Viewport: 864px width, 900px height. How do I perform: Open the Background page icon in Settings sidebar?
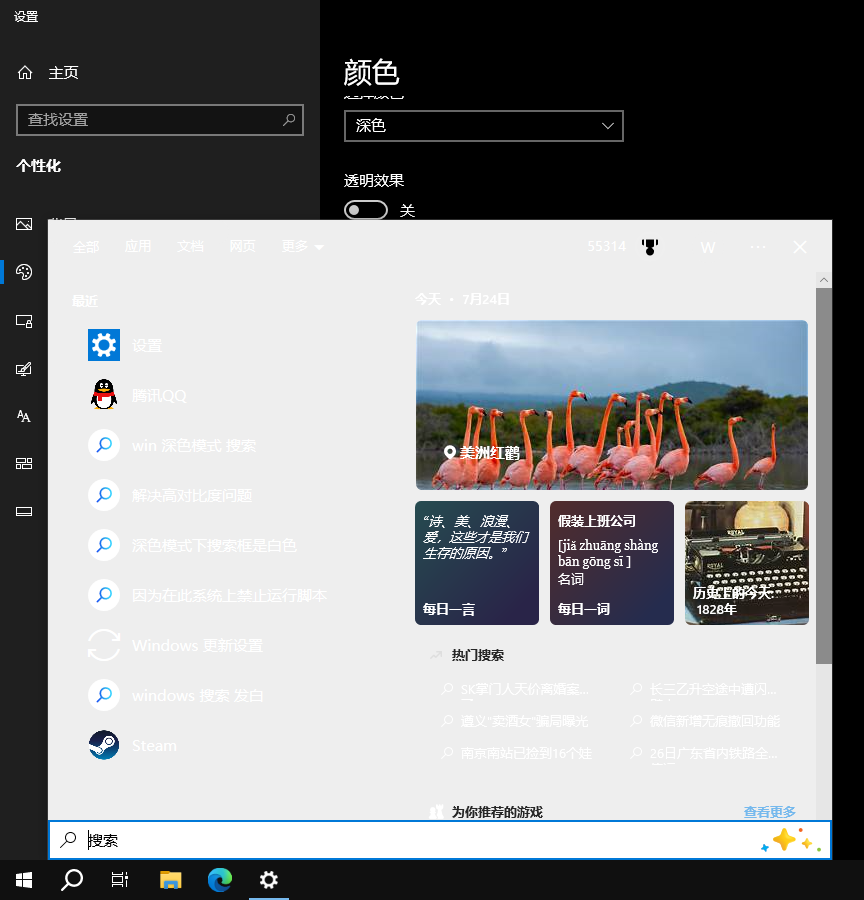(24, 224)
